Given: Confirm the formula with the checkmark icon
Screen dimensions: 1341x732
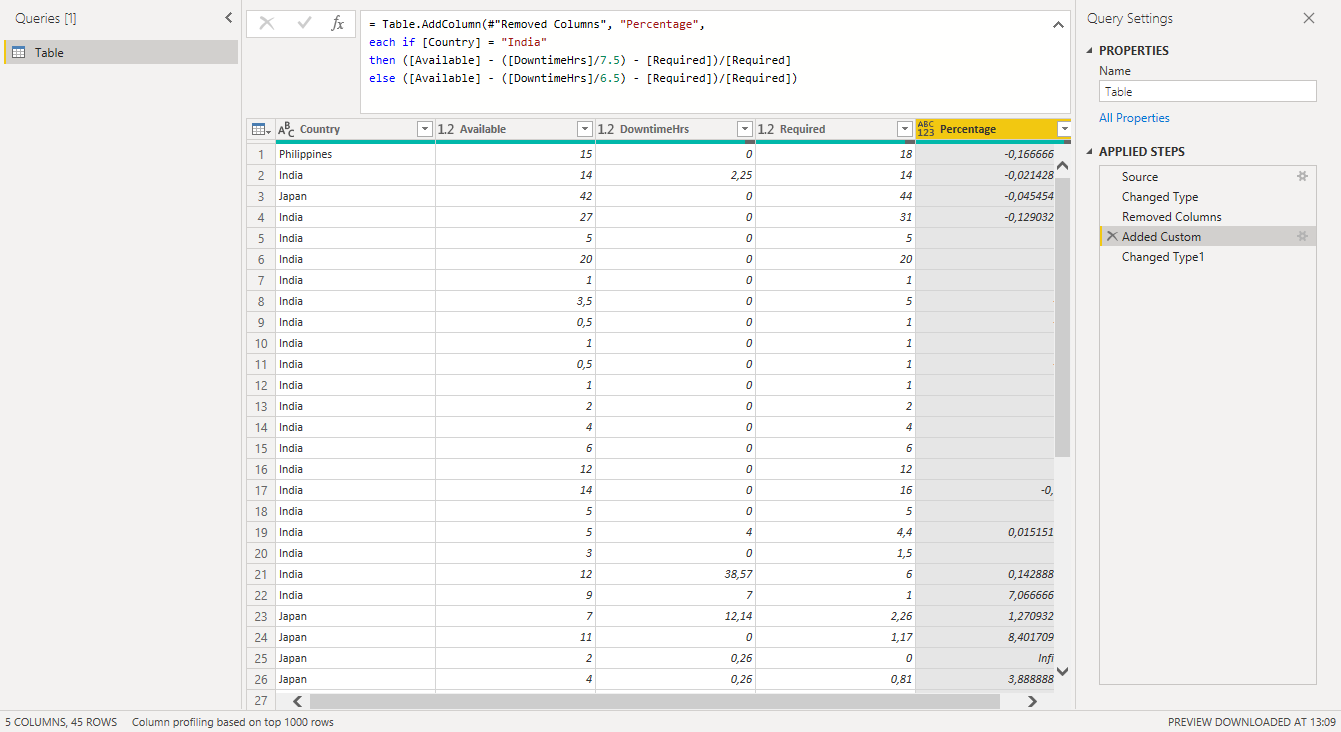Looking at the screenshot, I should tap(304, 24).
